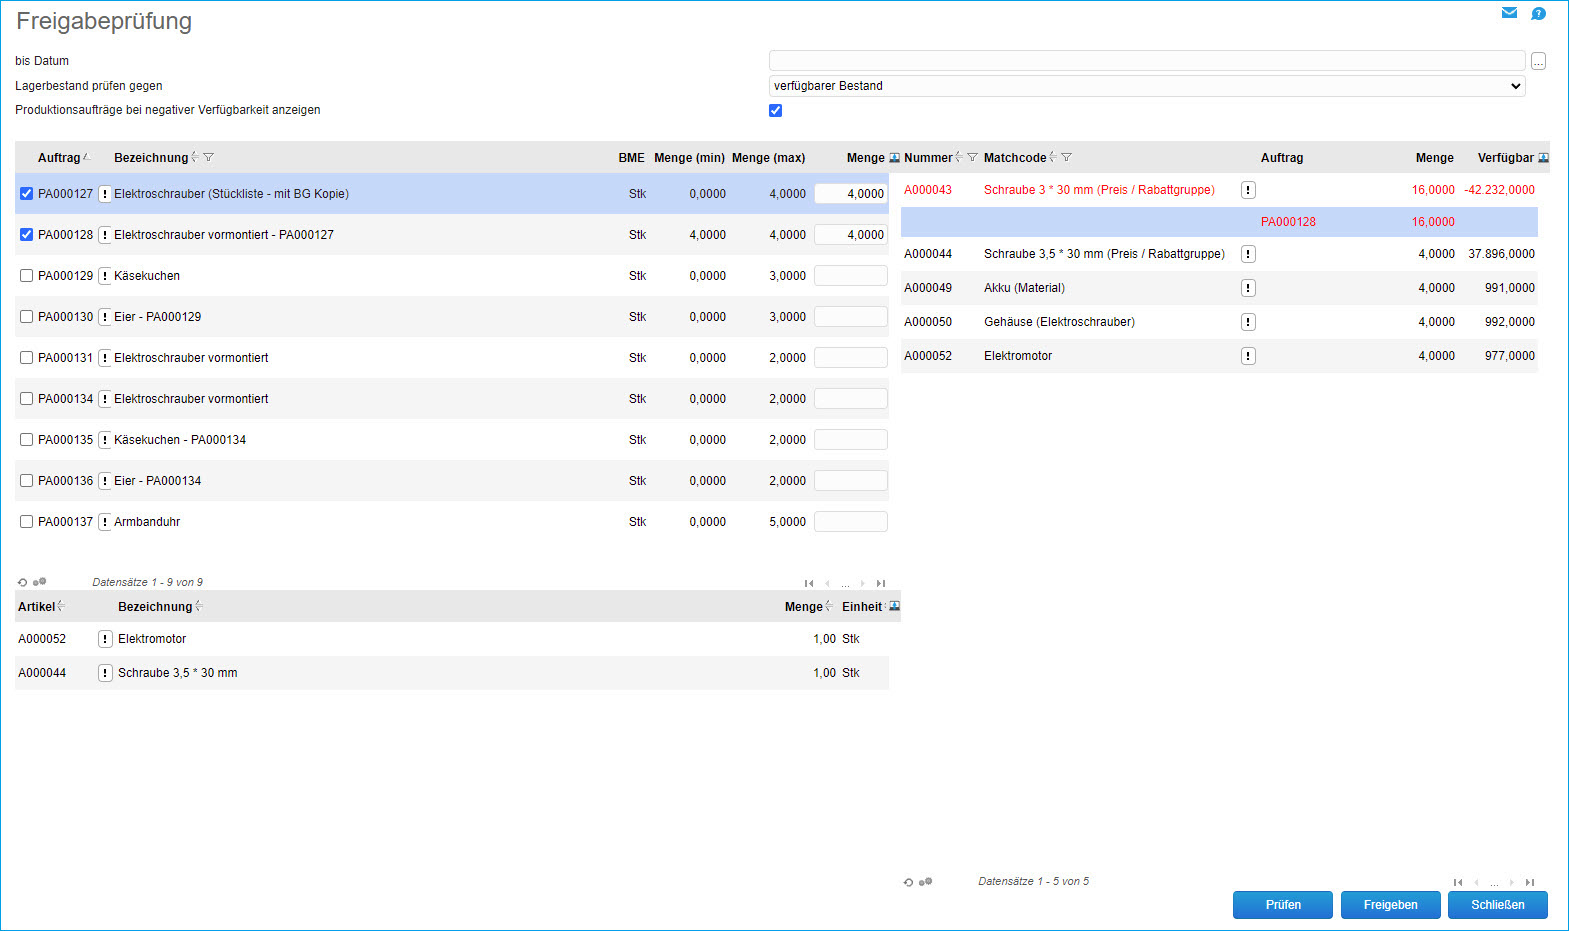Click column settings icon next to Verfügbar header
This screenshot has width=1569, height=931.
click(x=1543, y=158)
